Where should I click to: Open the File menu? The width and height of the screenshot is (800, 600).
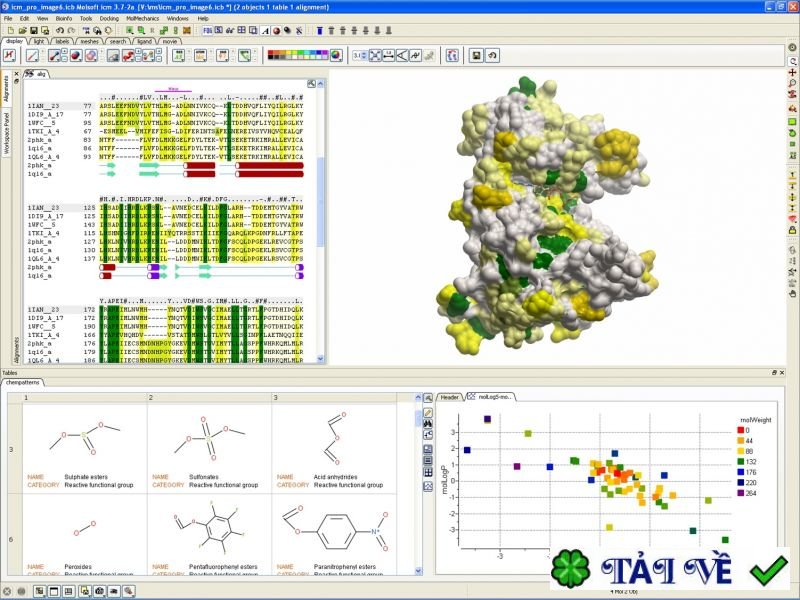(8, 18)
